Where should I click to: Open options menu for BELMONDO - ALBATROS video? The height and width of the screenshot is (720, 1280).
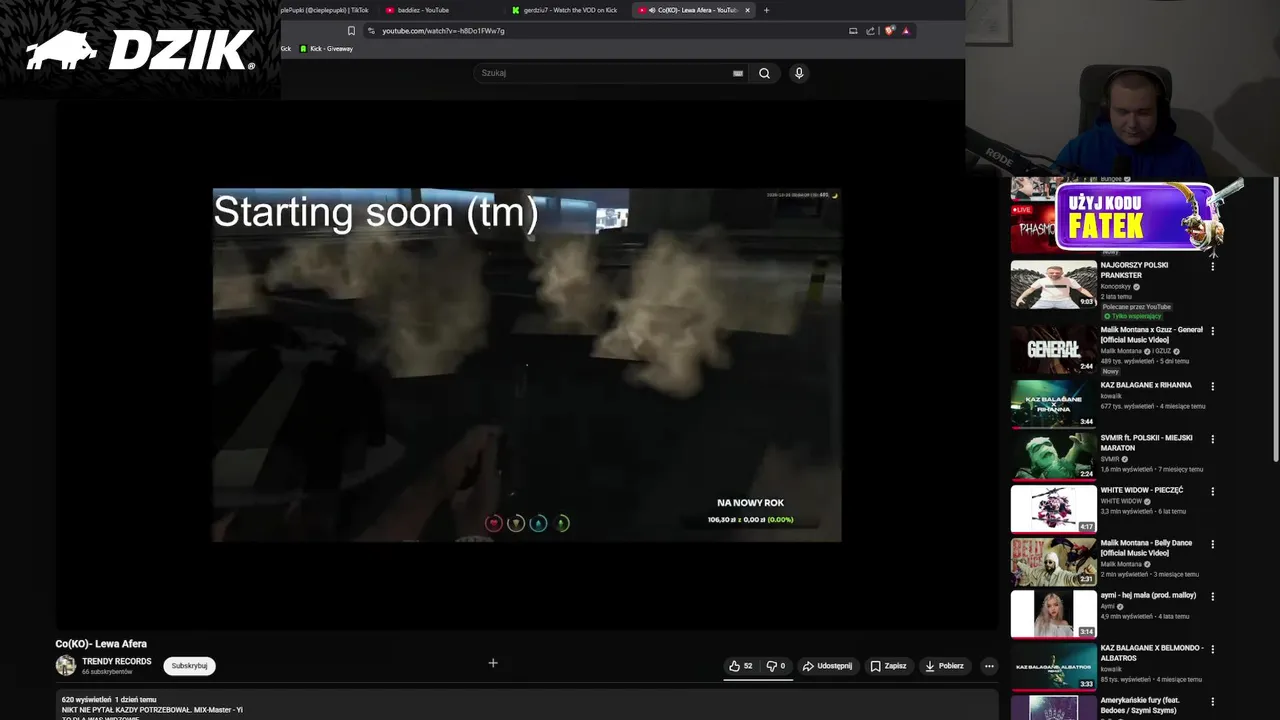1213,649
